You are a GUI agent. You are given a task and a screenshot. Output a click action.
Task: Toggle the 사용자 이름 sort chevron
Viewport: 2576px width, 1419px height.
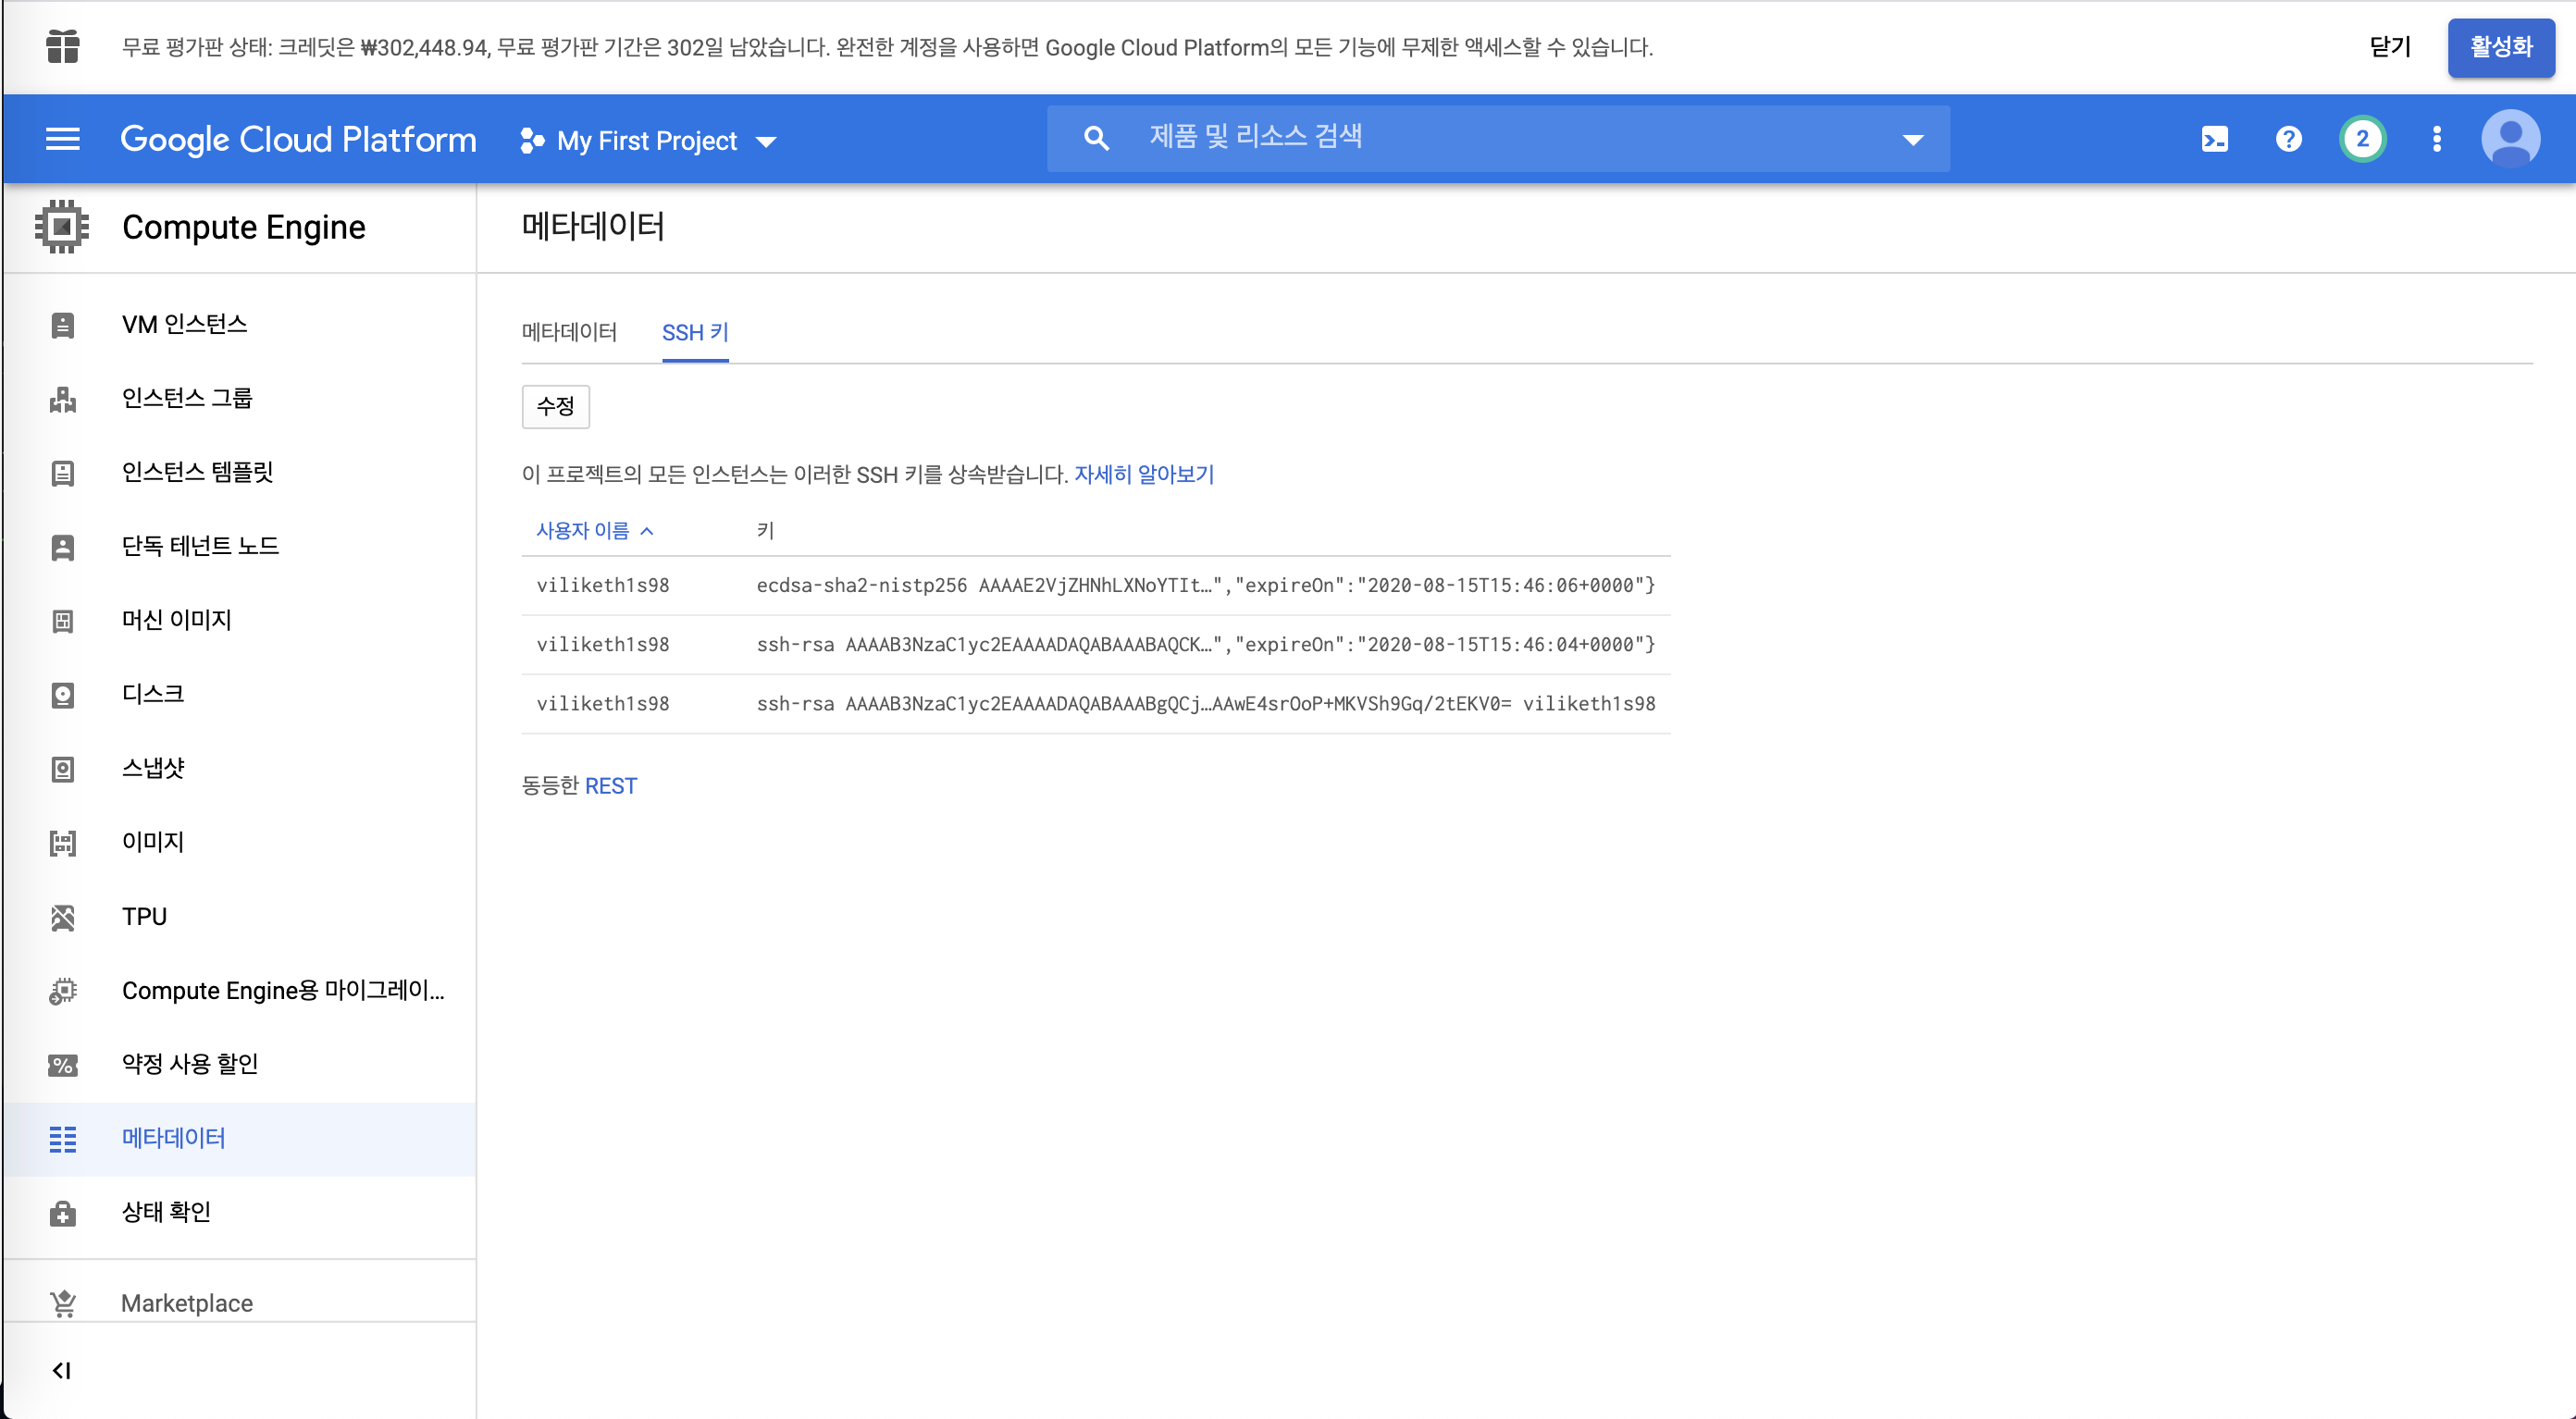click(x=649, y=530)
